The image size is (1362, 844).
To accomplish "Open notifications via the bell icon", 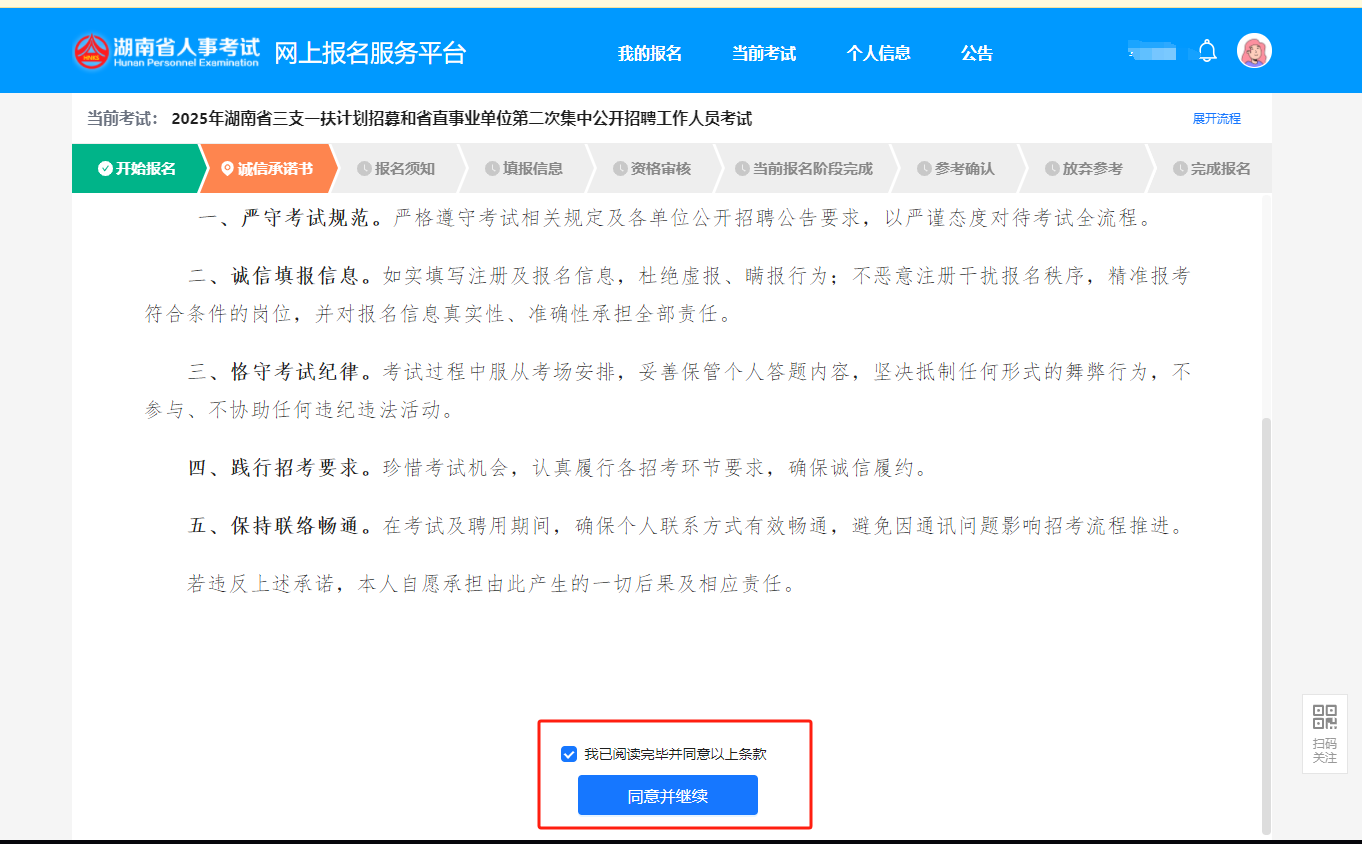I will point(1208,51).
